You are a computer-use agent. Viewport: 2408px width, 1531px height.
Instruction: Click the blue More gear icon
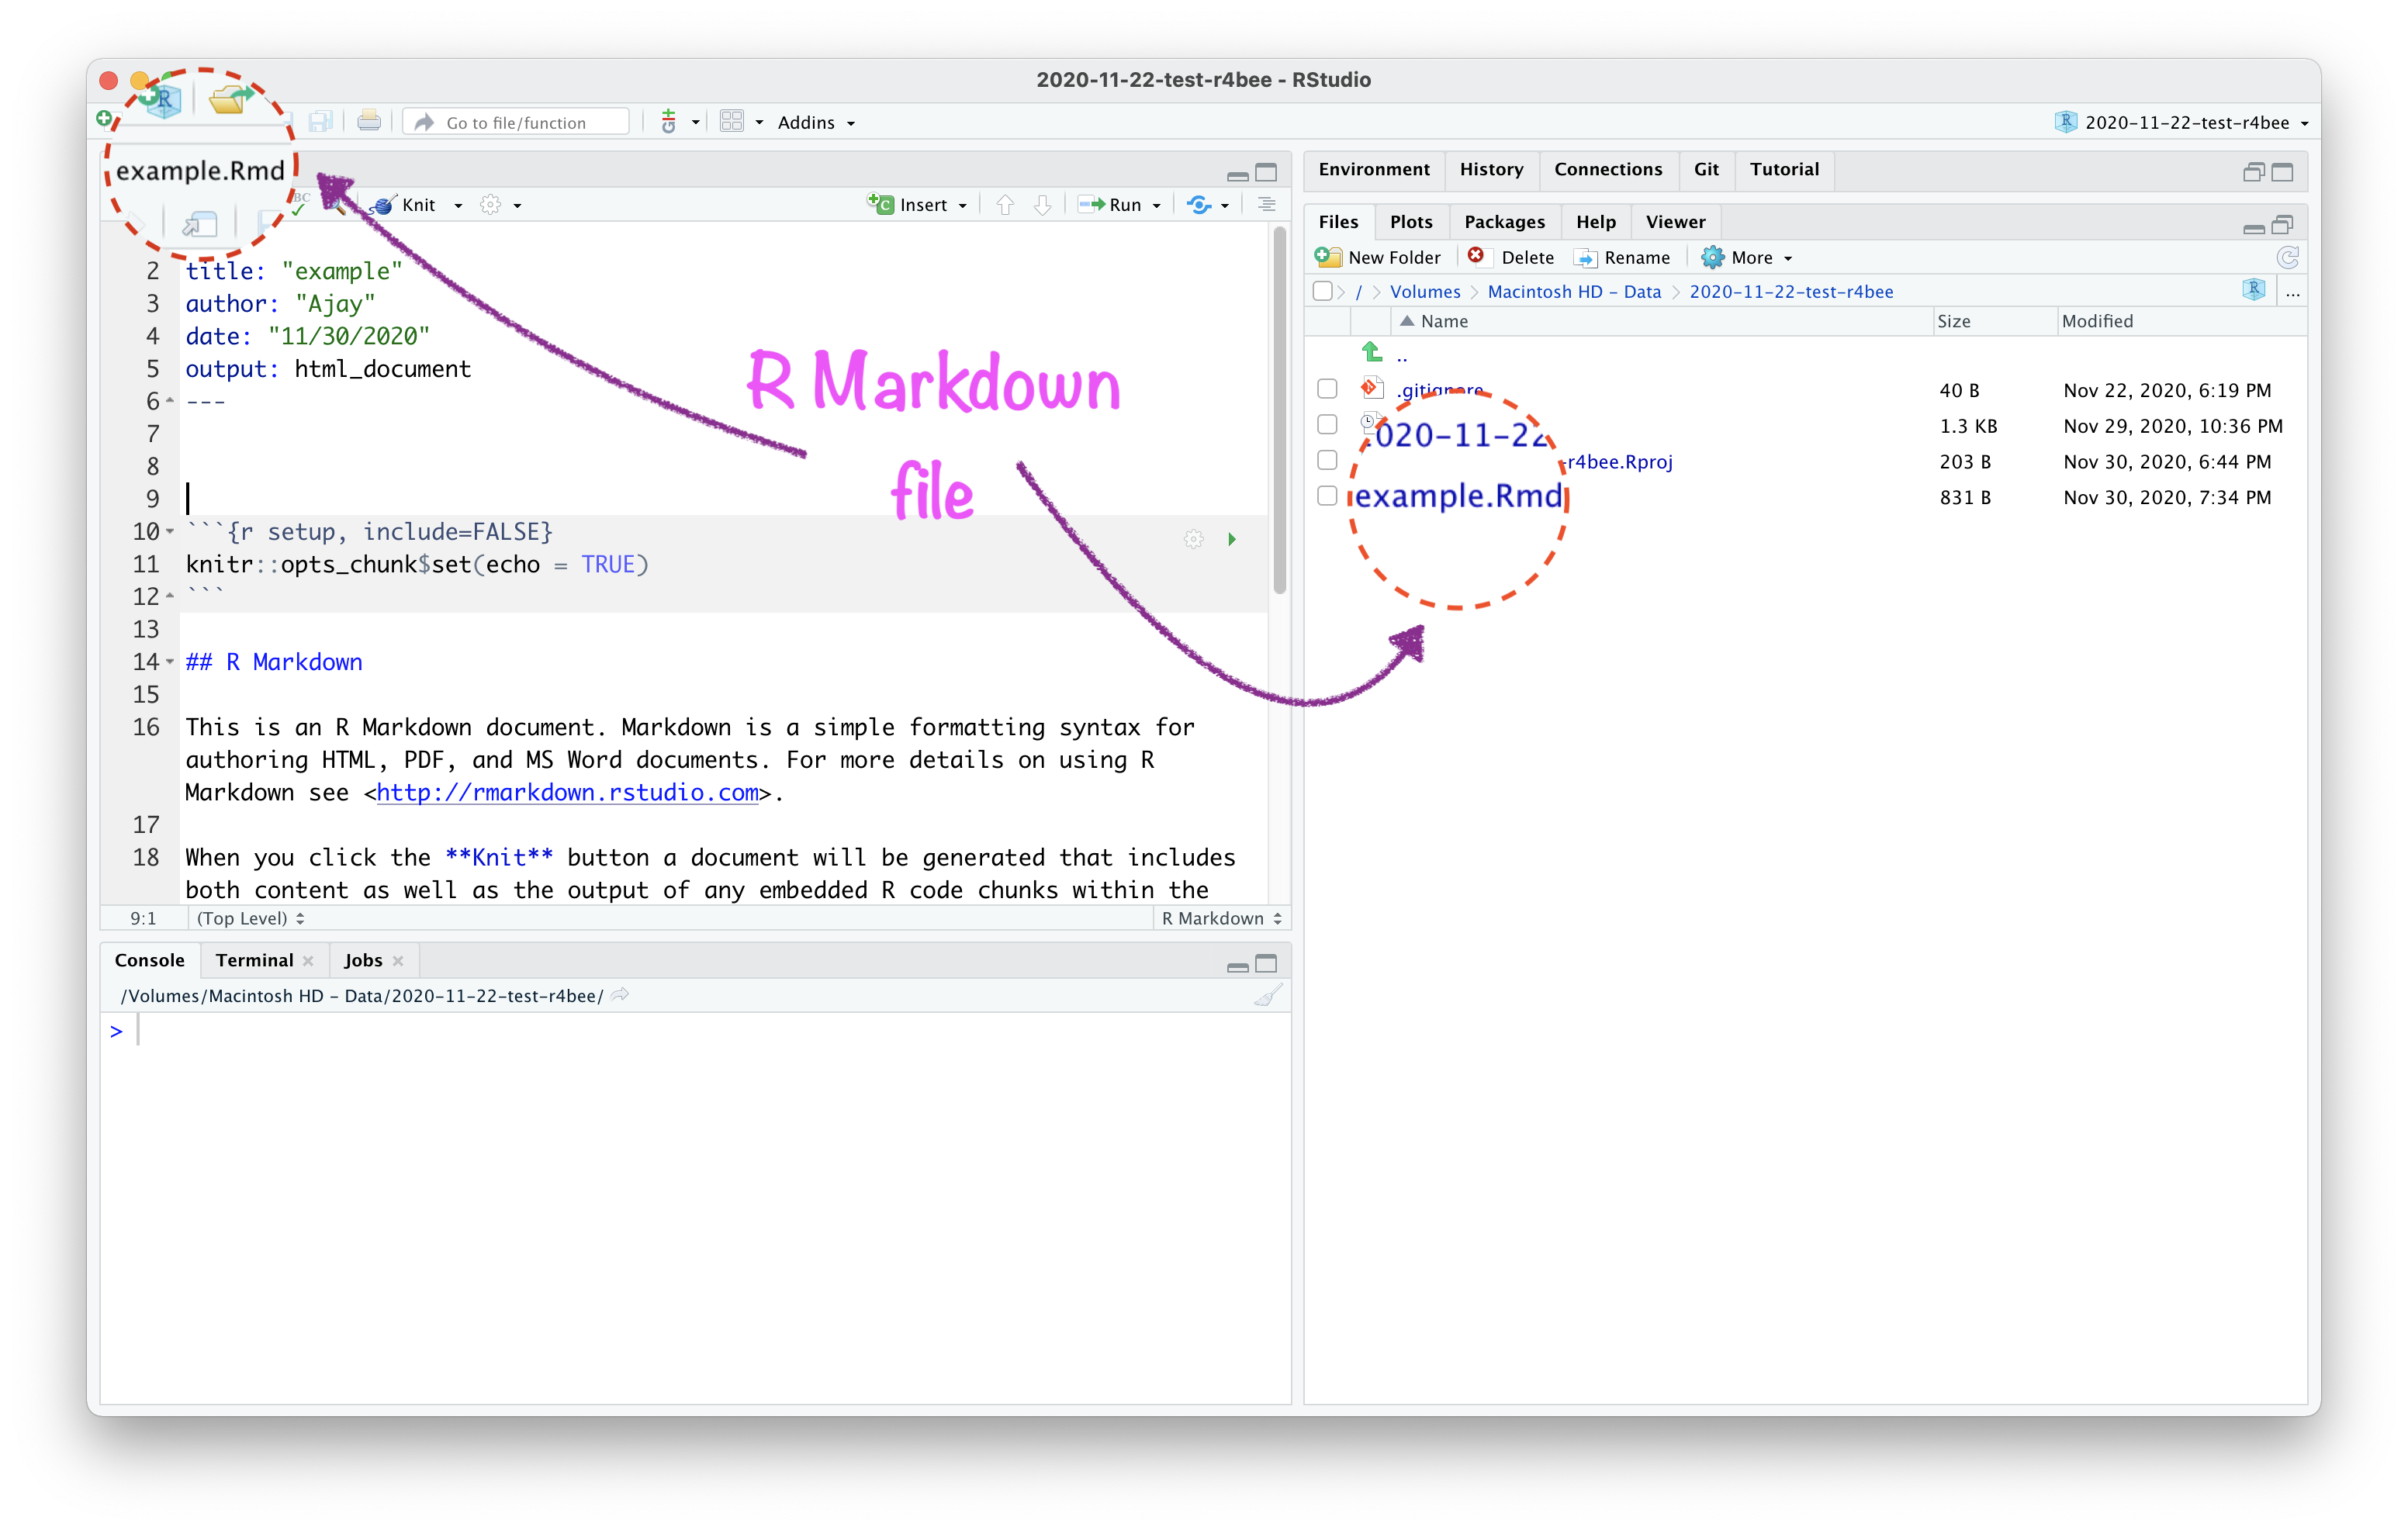(x=1713, y=257)
